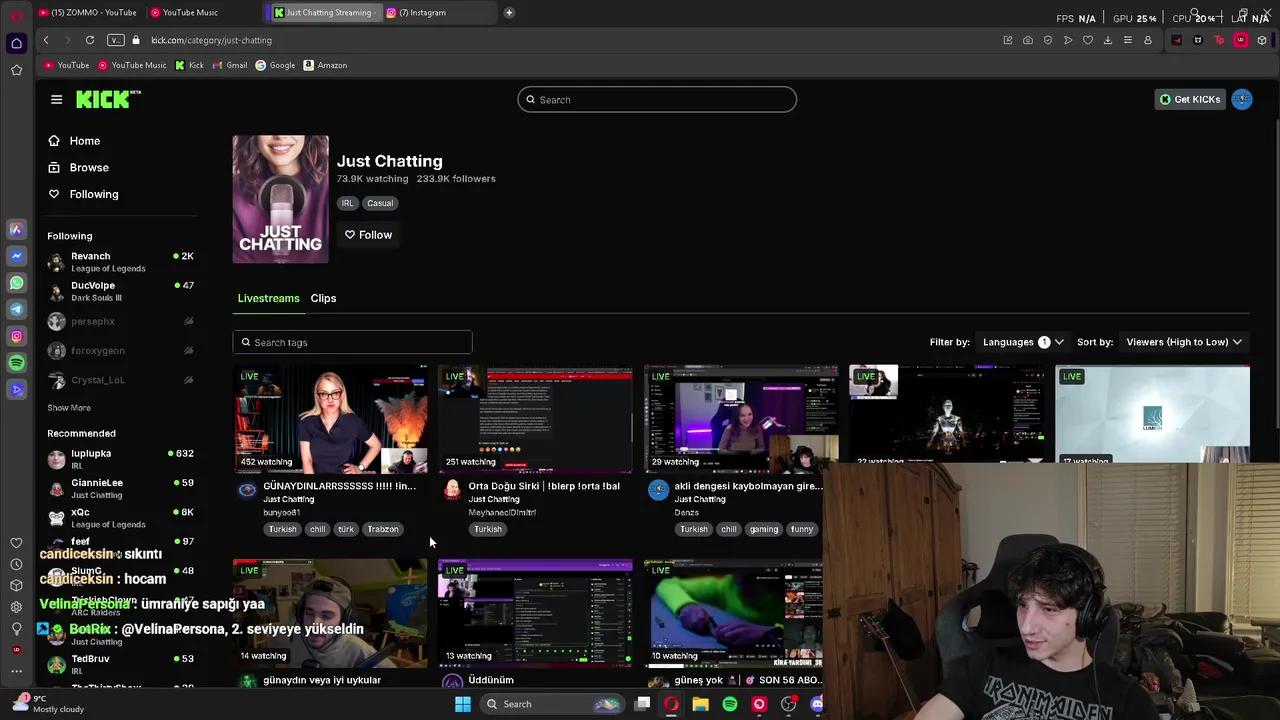Open the Google bookmark
This screenshot has height=720, width=1280.
(275, 65)
